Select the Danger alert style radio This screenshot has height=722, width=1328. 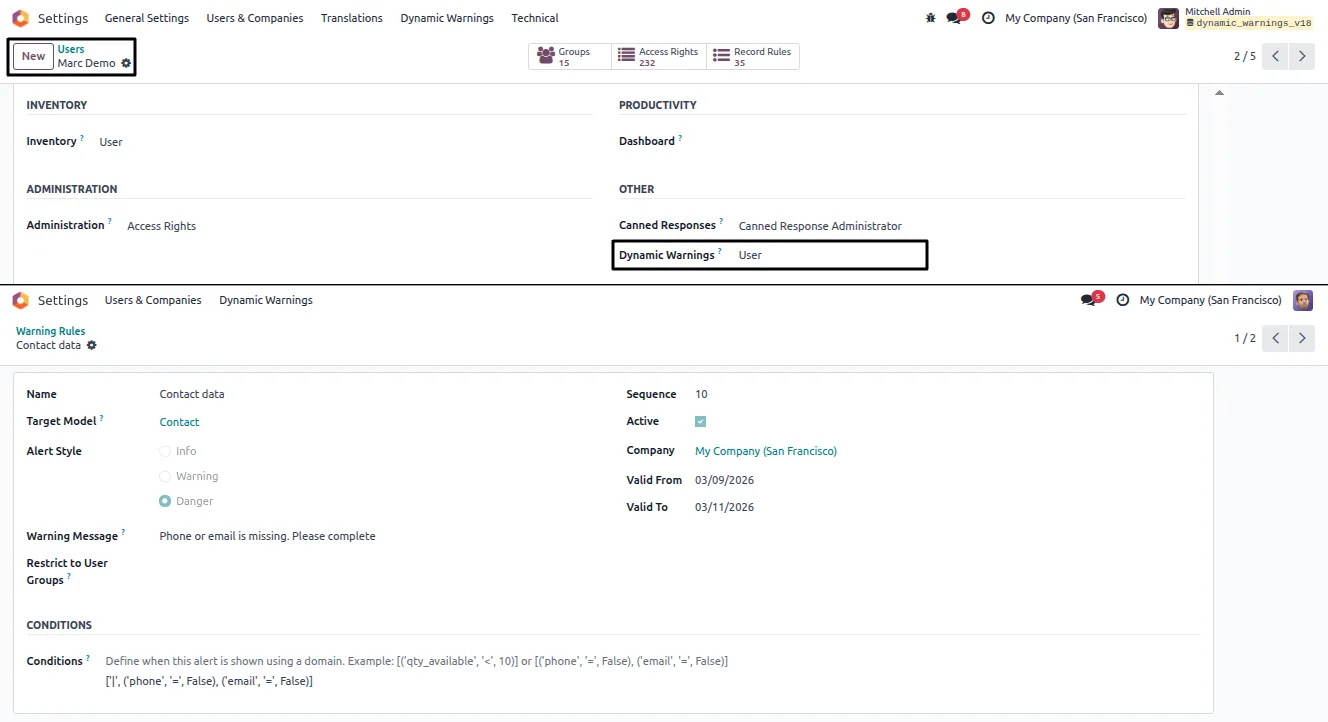(165, 501)
